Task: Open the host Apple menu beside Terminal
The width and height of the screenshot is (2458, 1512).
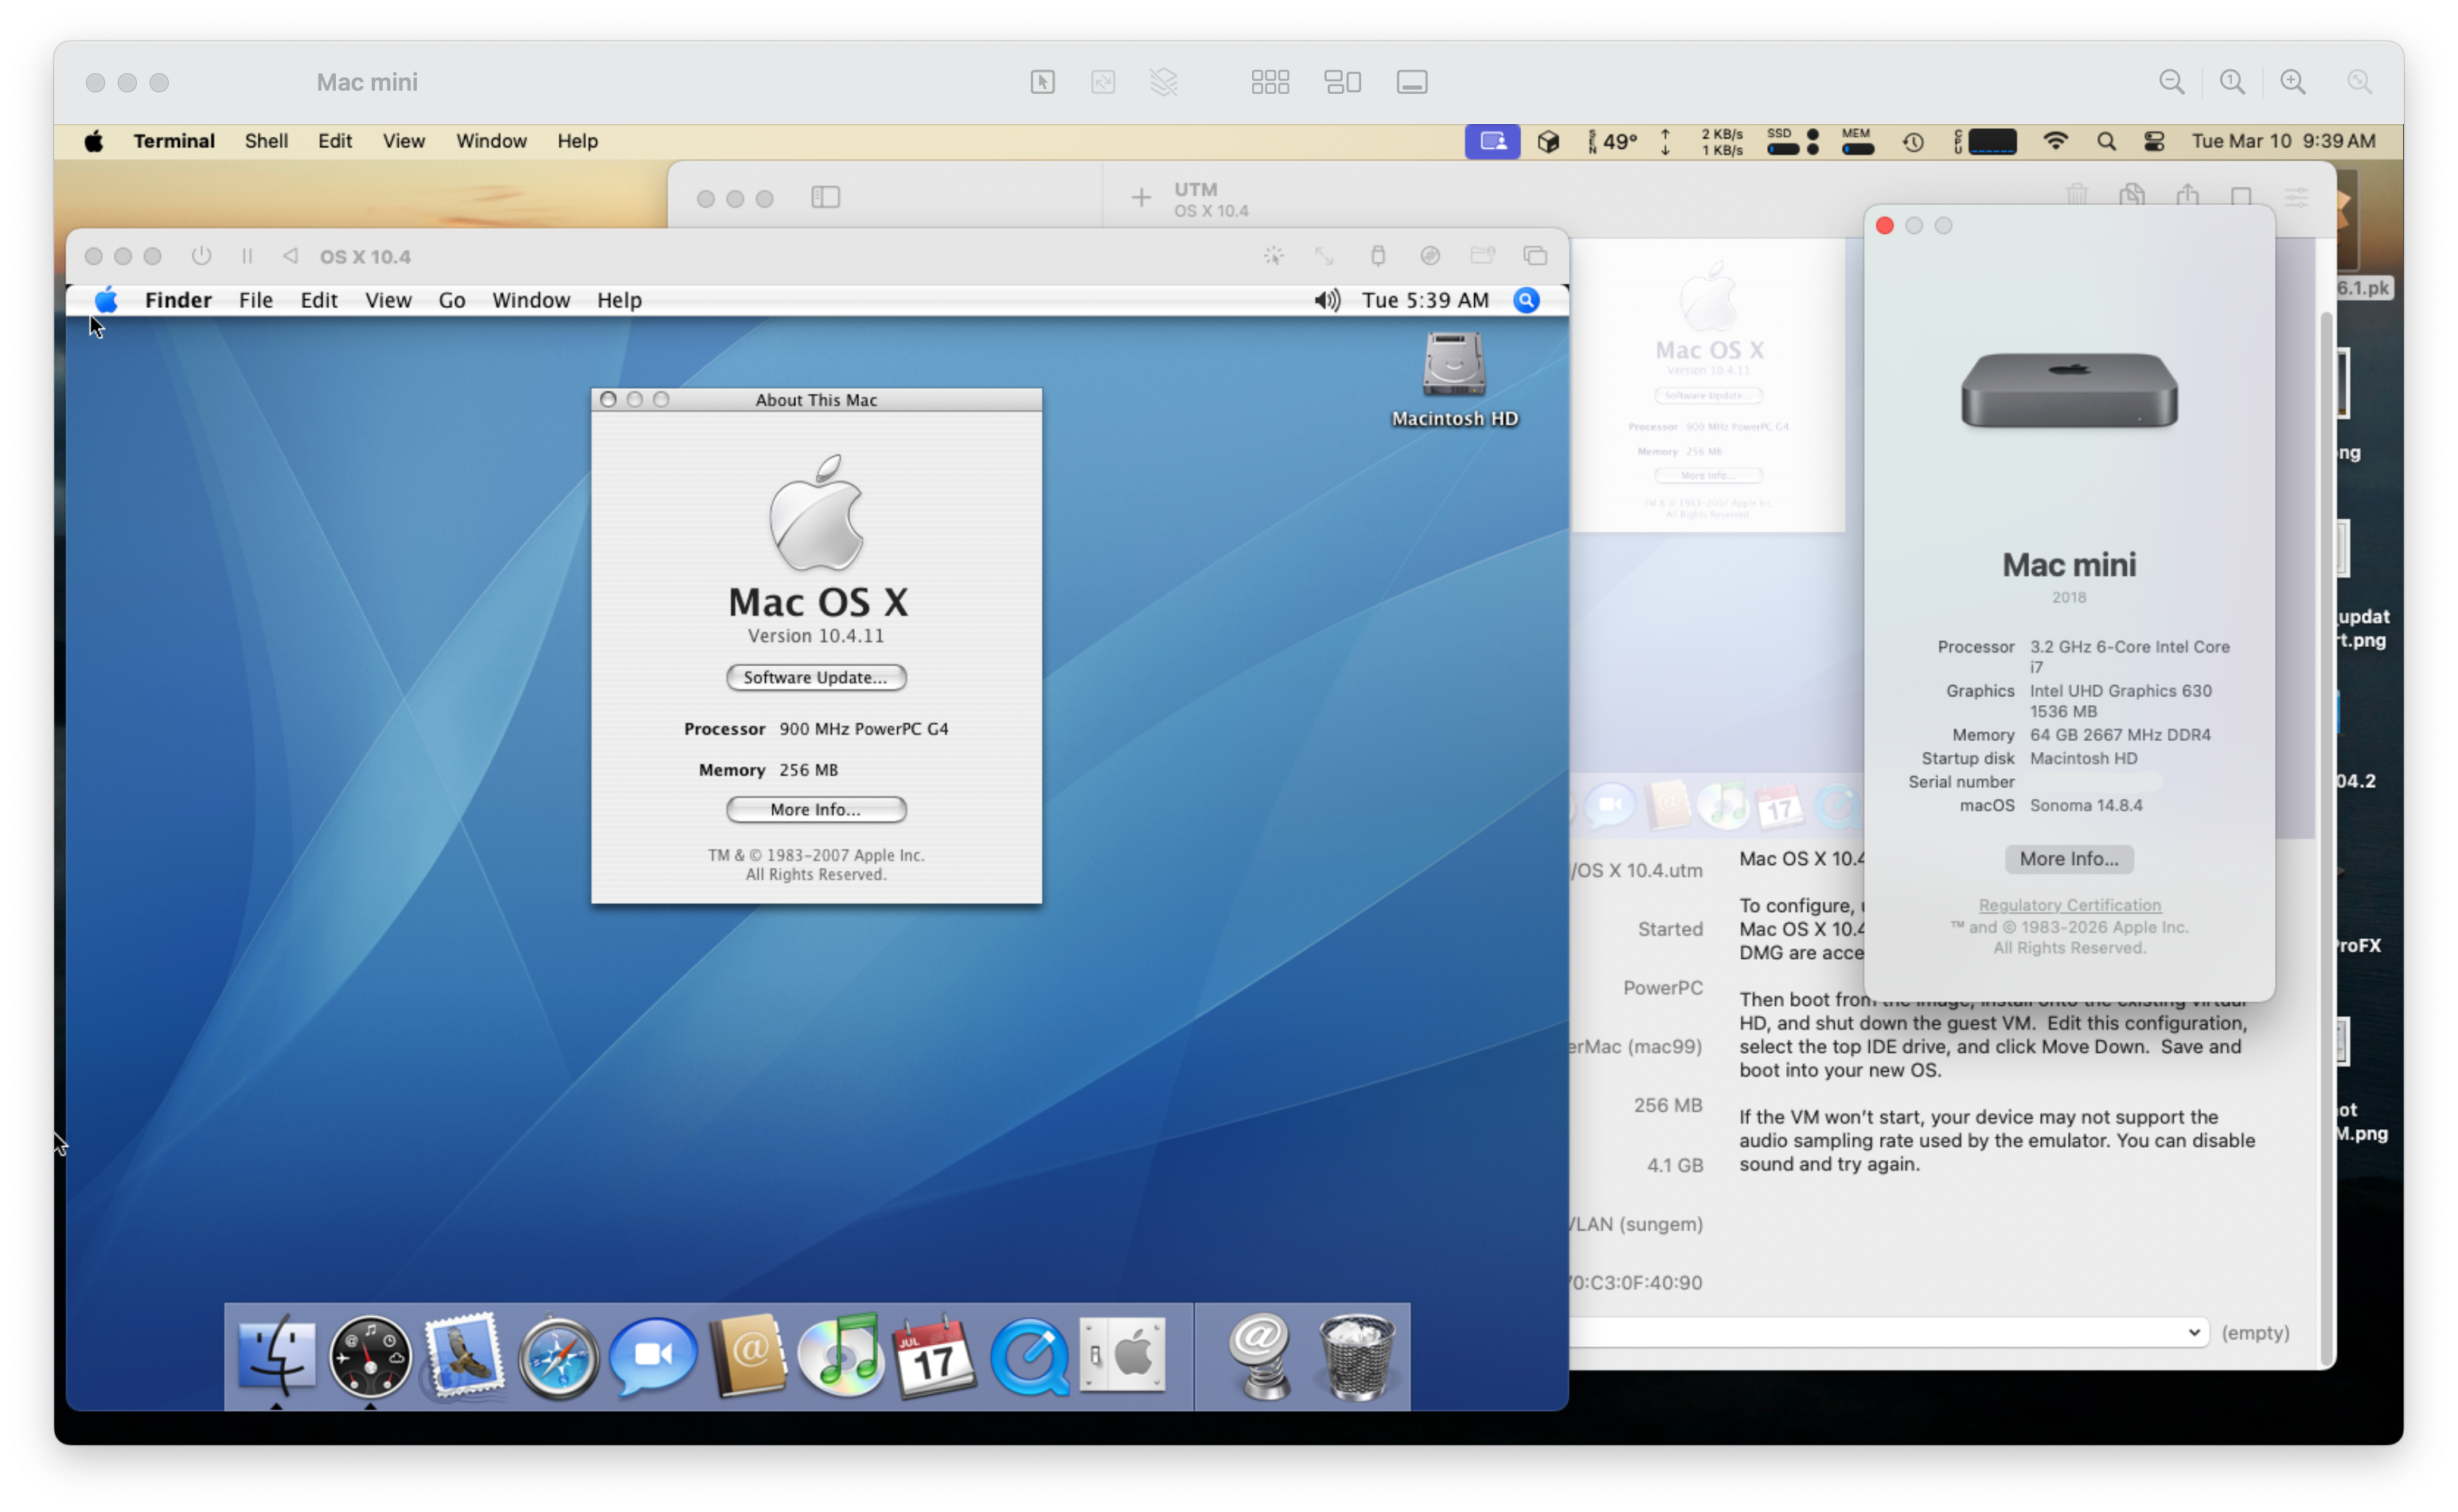Action: [x=93, y=141]
